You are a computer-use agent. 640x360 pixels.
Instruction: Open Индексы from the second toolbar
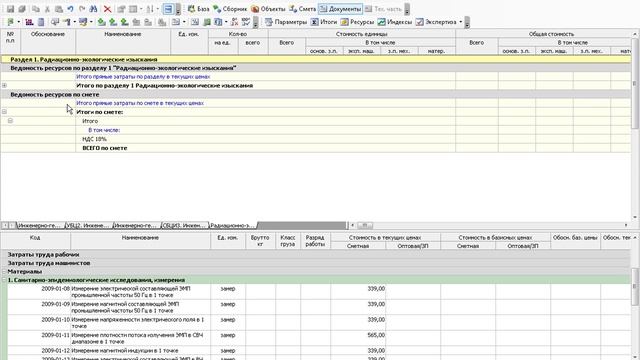pos(395,22)
